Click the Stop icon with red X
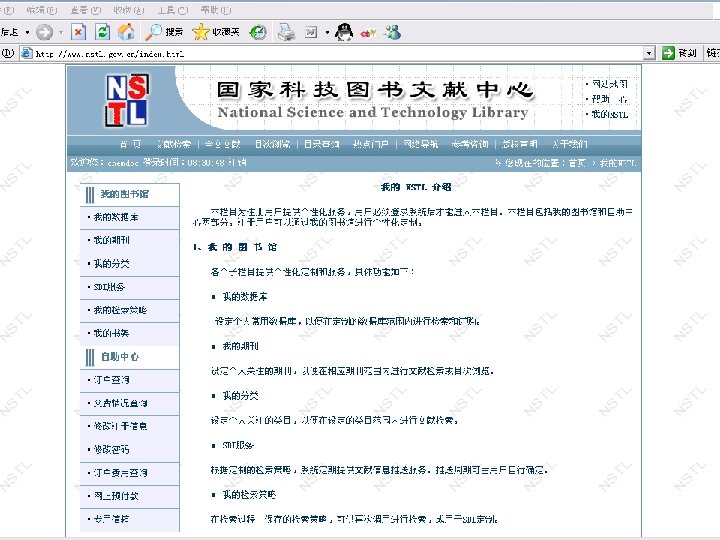This screenshot has width=720, height=540. [79, 32]
